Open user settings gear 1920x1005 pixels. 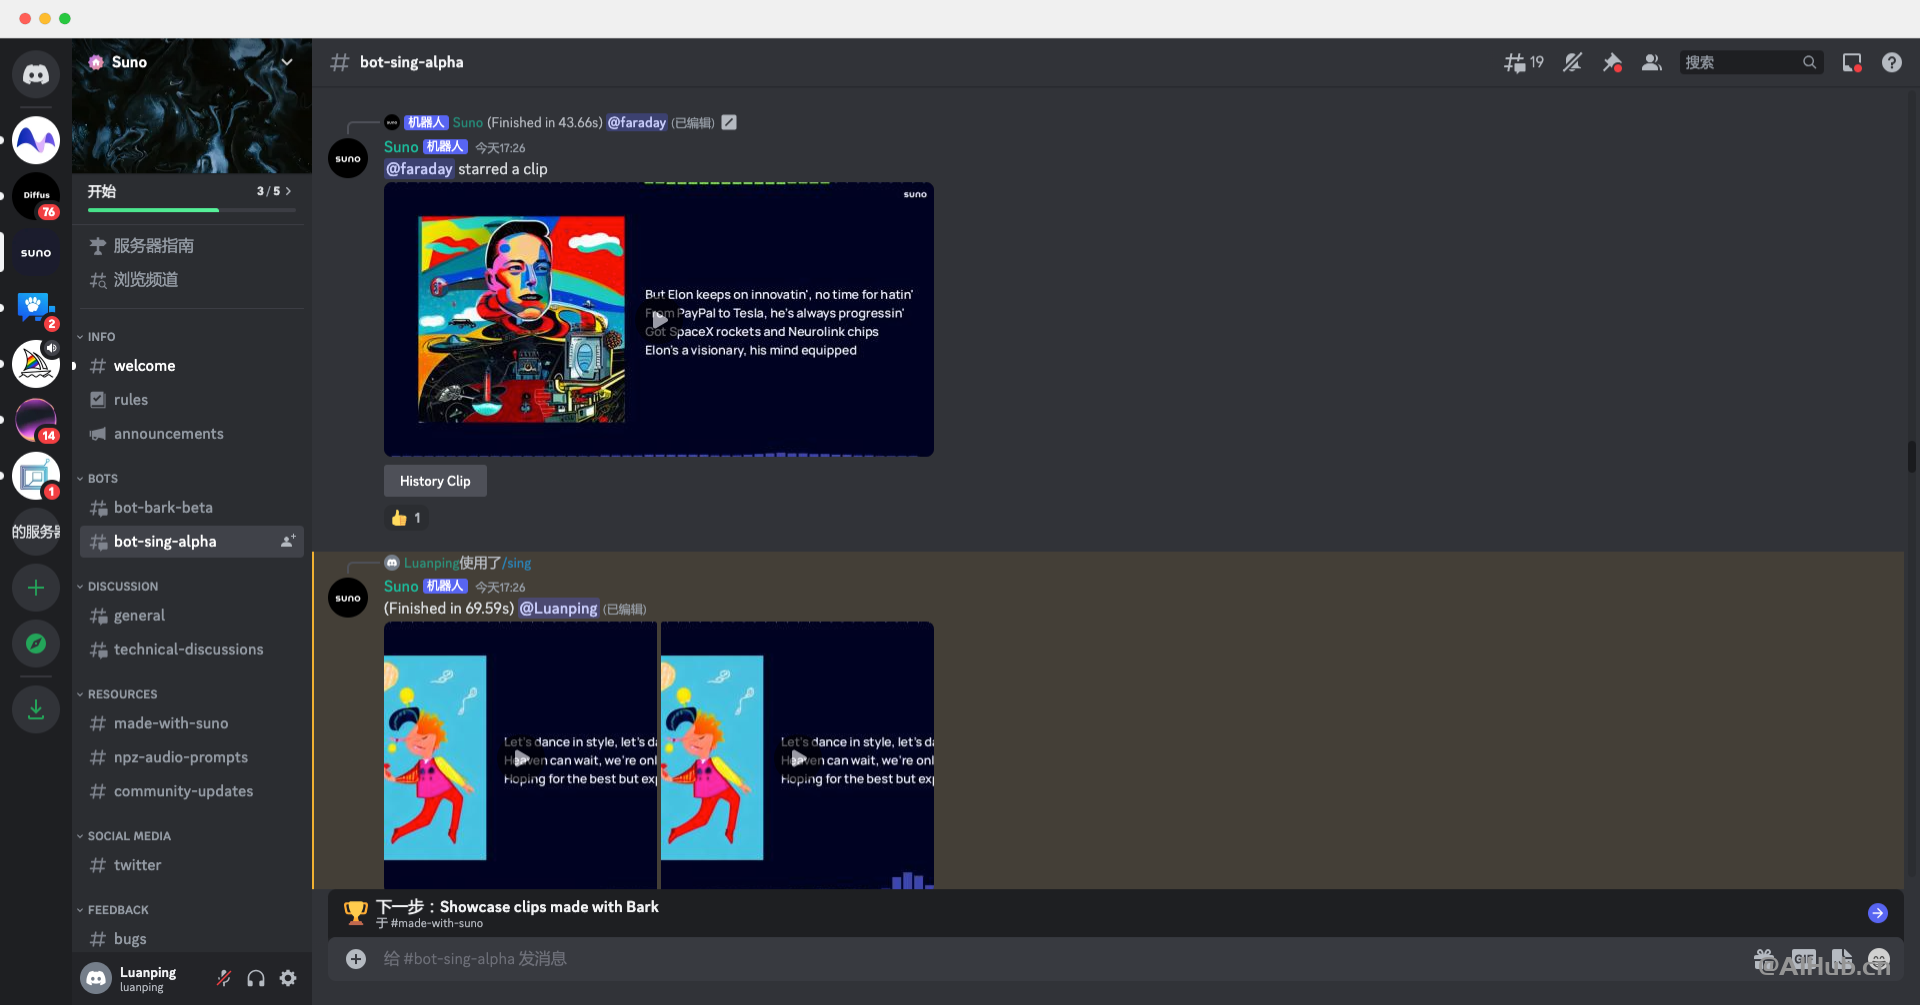(x=288, y=978)
